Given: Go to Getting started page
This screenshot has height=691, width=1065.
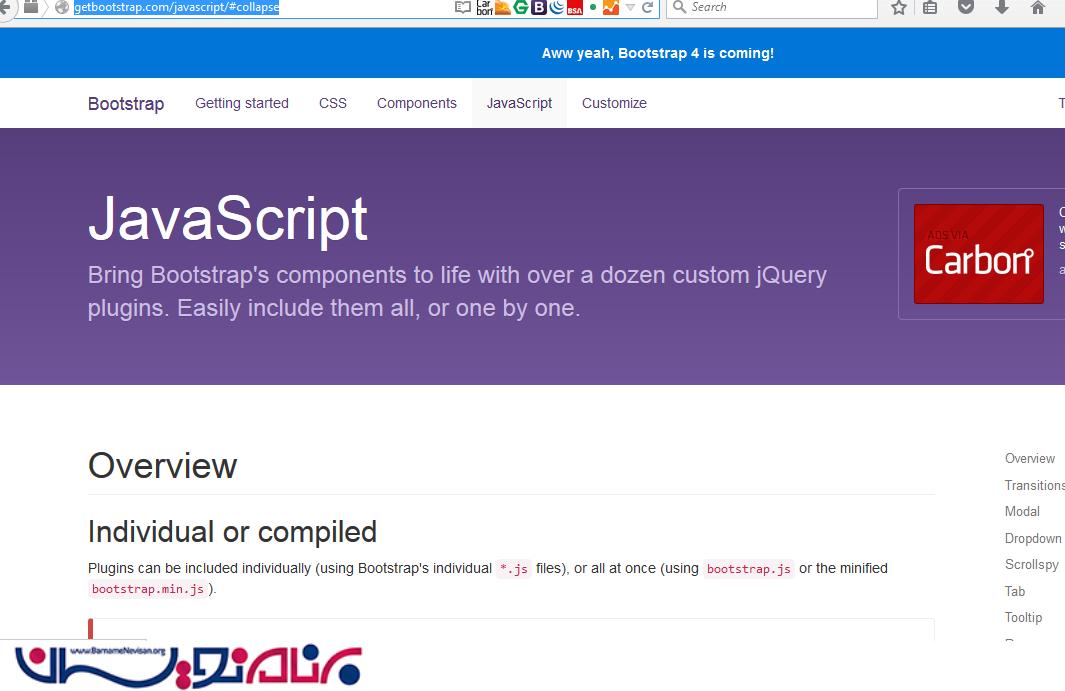Looking at the screenshot, I should pos(241,103).
